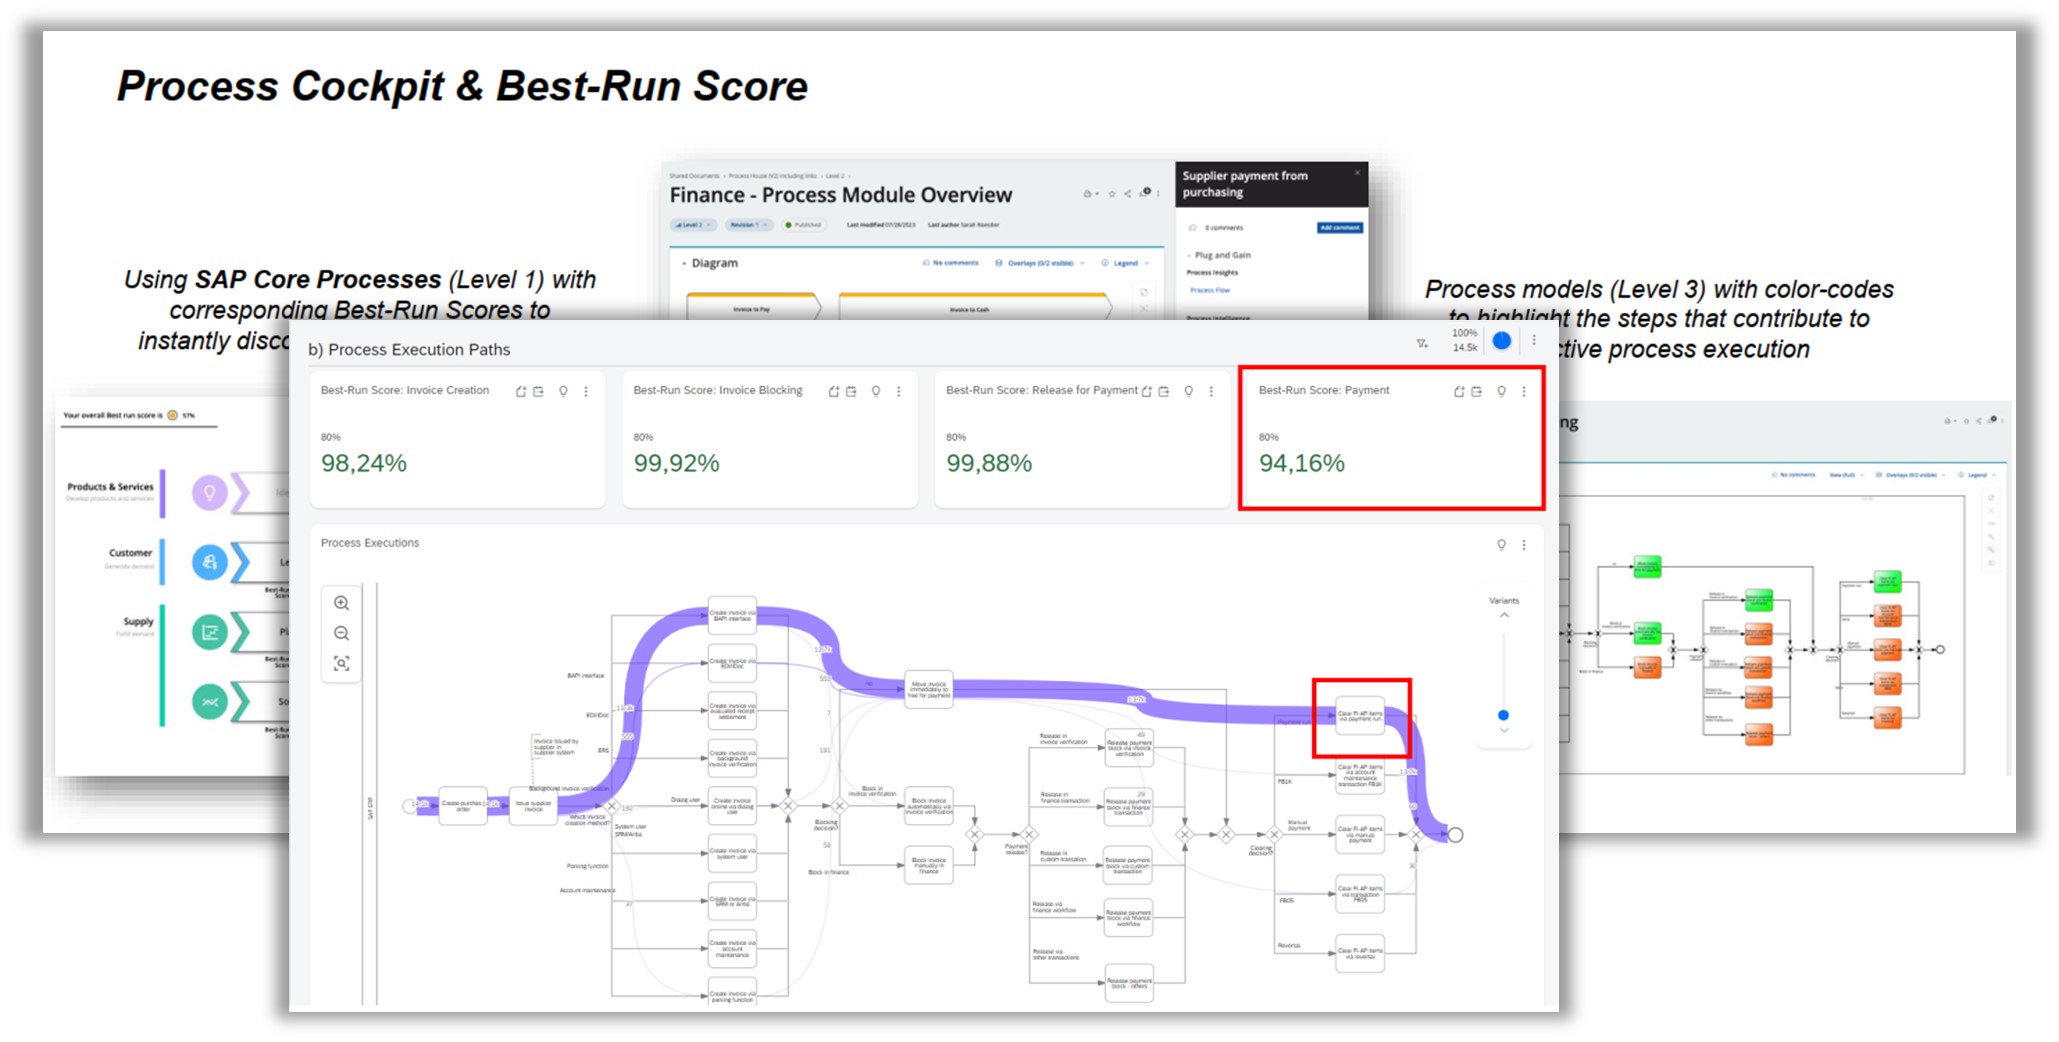
Task: Collapse the Diagram section in Finance overview
Action: click(x=684, y=264)
